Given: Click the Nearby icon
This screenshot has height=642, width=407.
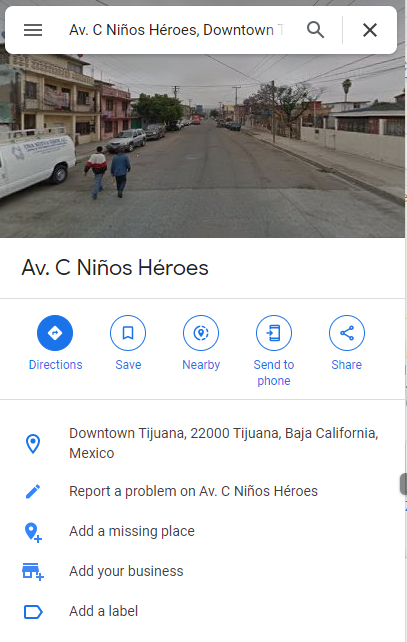Looking at the screenshot, I should [x=201, y=333].
